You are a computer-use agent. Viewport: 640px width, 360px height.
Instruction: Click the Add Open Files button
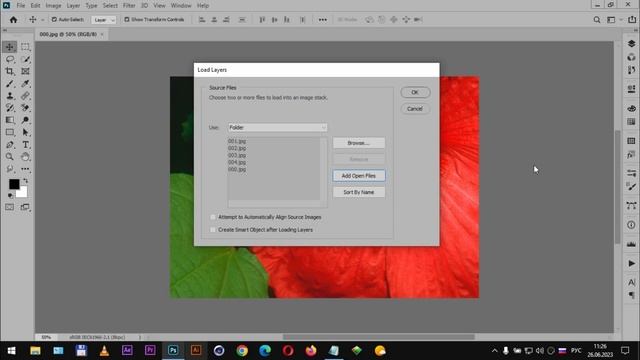coord(358,176)
